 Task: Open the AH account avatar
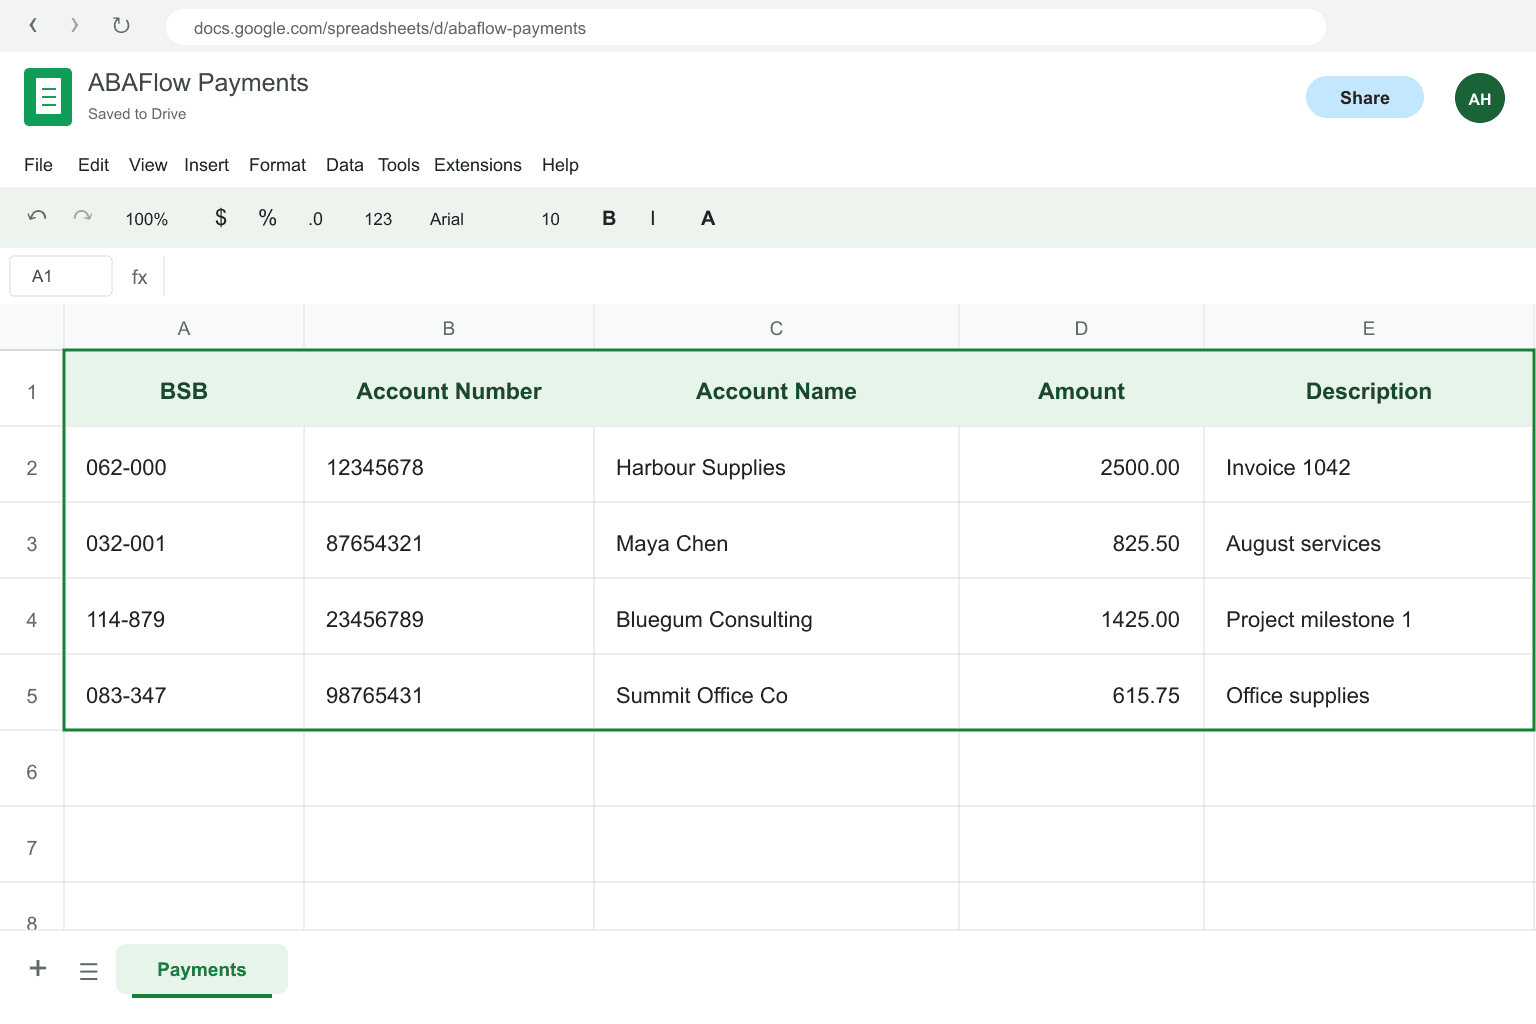(1480, 98)
